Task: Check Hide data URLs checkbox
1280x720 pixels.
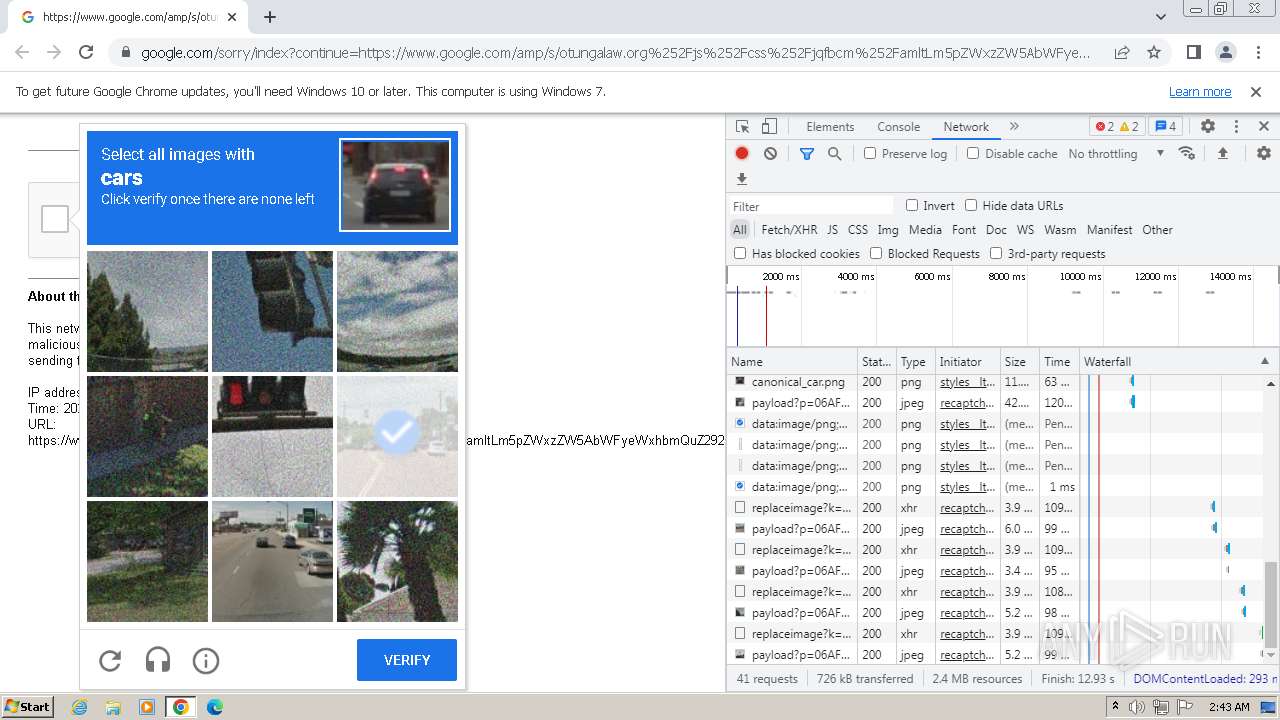Action: [971, 205]
